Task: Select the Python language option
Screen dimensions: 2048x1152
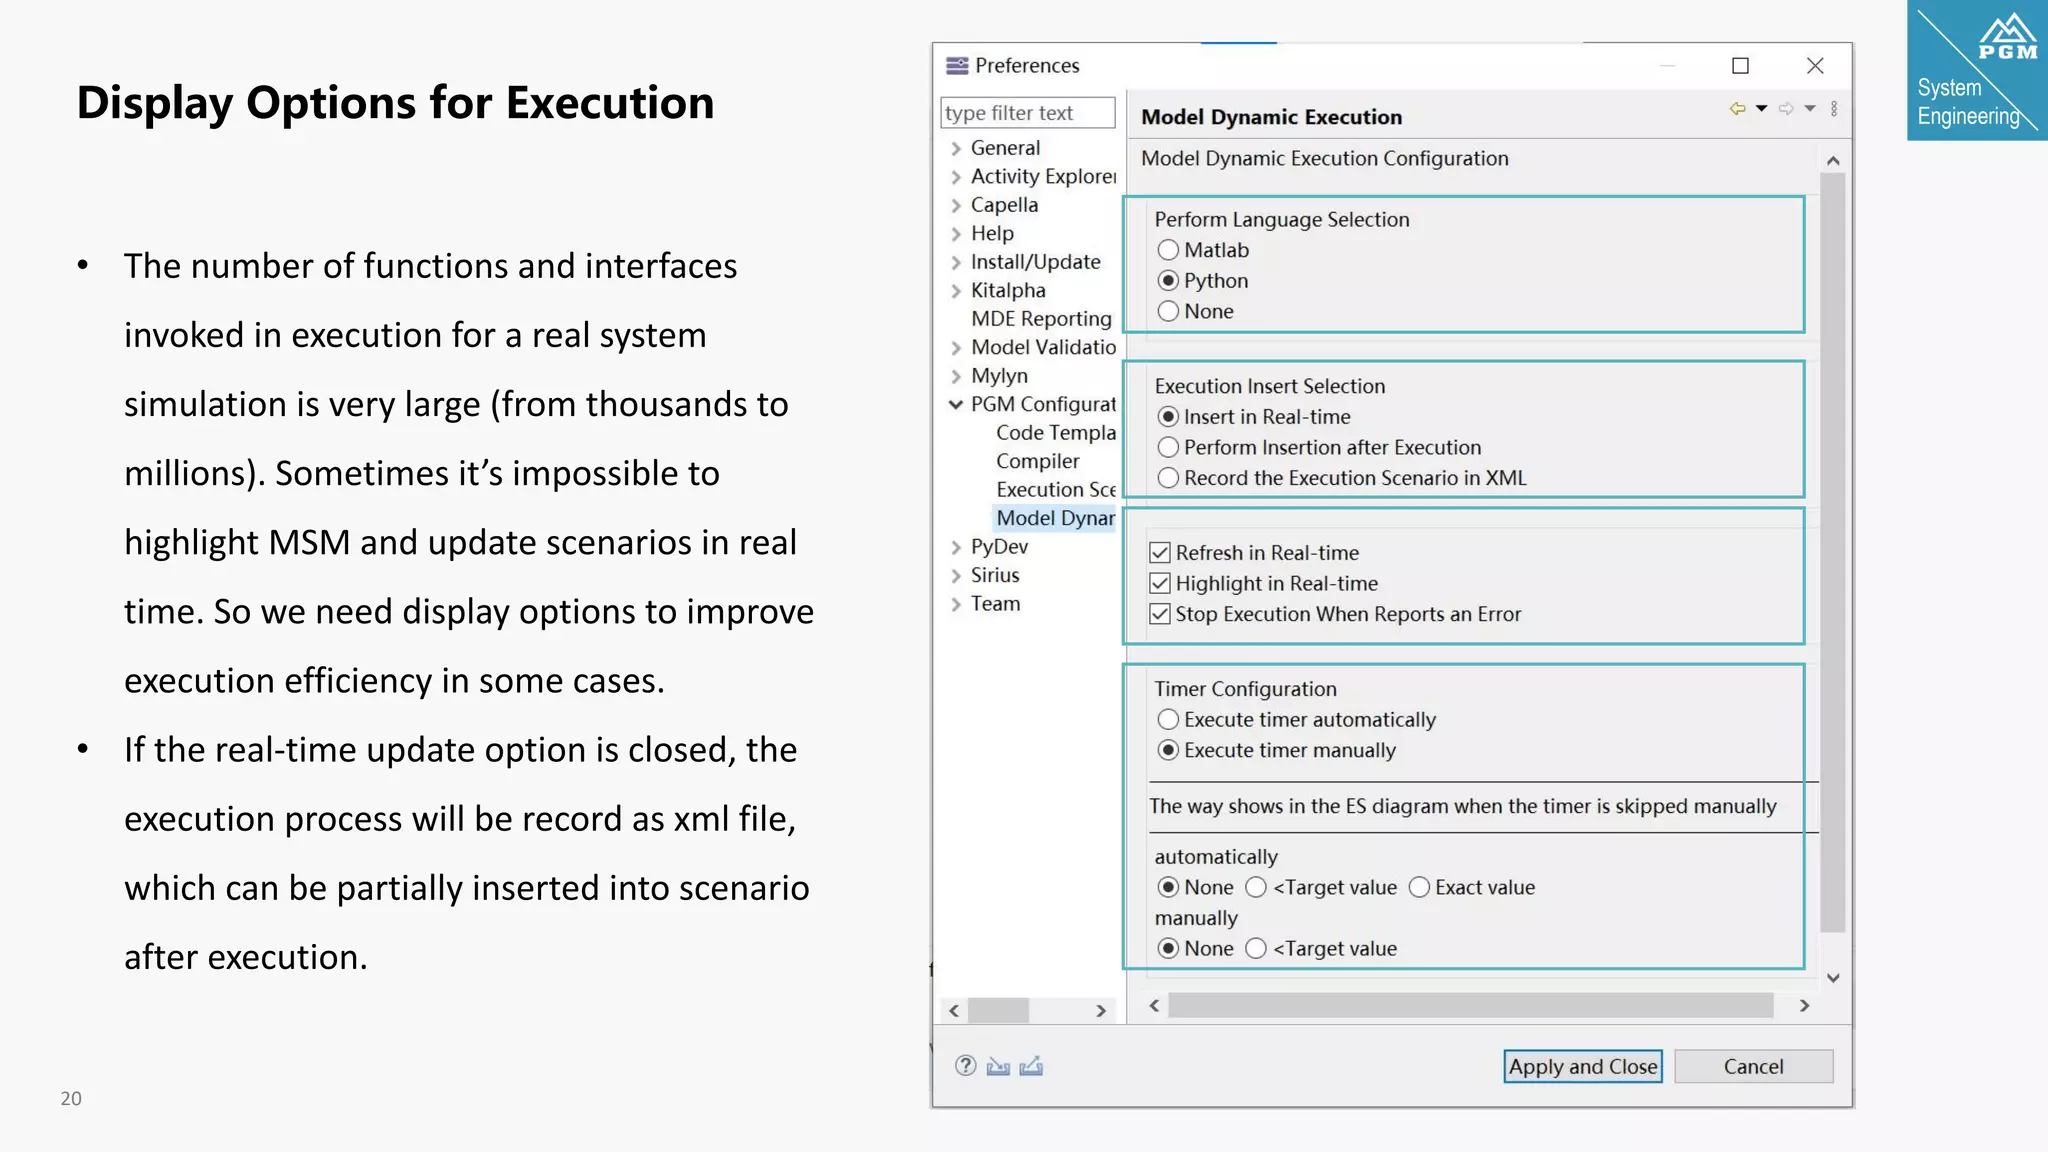Action: [x=1168, y=281]
